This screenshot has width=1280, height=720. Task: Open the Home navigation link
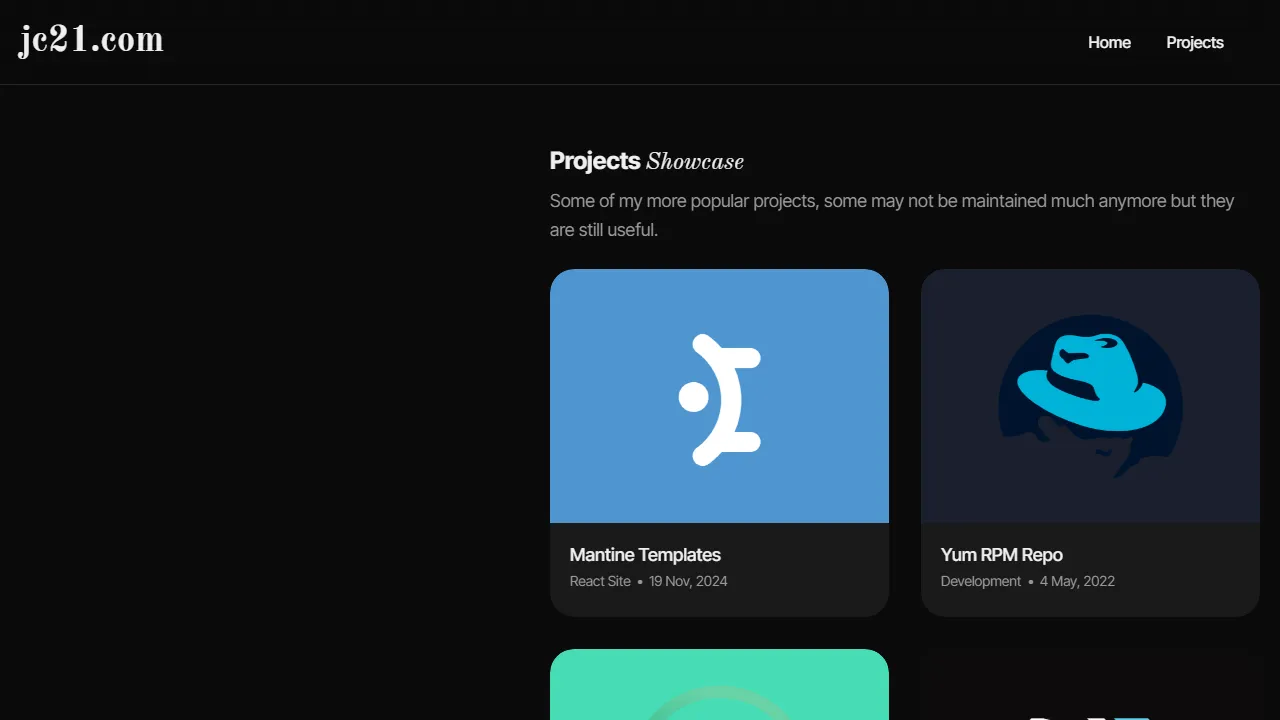1109,42
